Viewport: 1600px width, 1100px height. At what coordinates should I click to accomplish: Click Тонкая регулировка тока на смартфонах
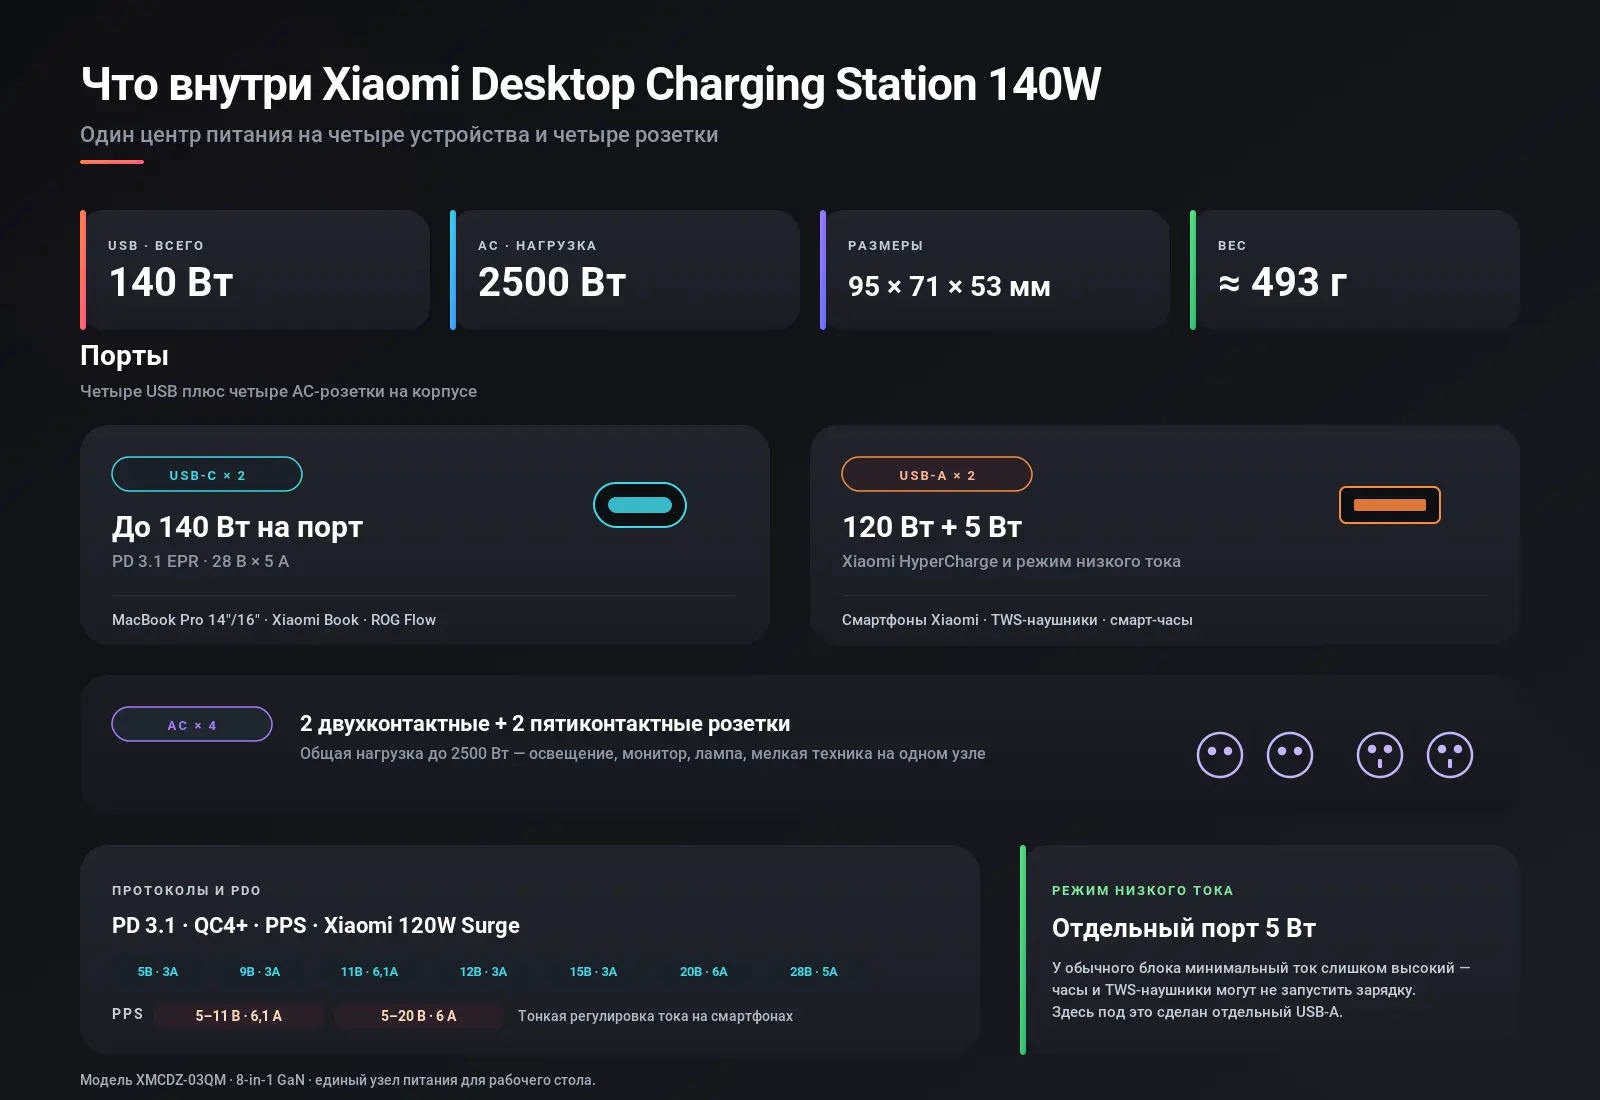tap(656, 1016)
